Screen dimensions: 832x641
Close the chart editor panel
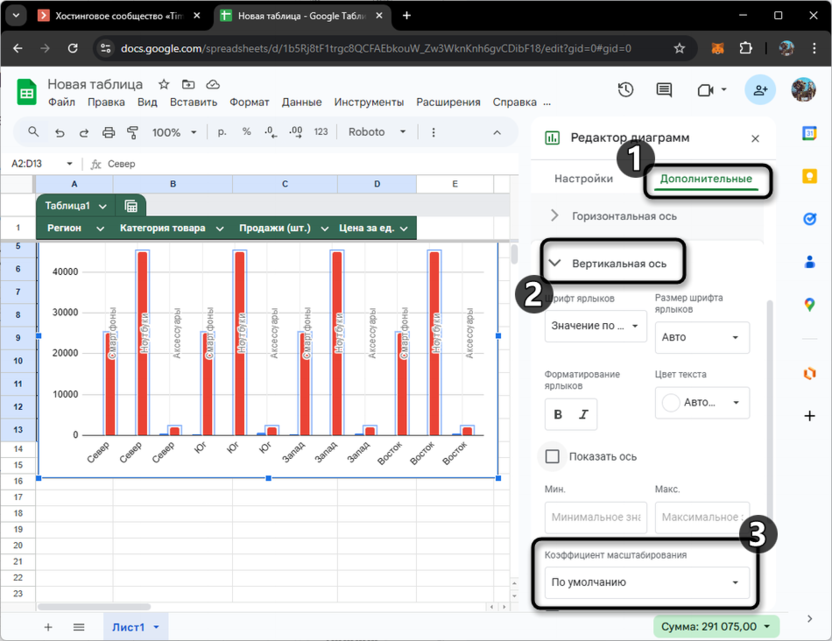pos(755,139)
